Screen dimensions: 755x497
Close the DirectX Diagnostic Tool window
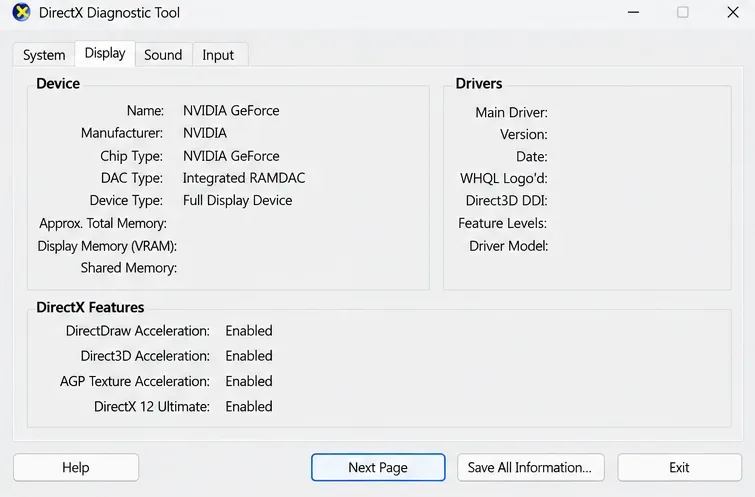tap(733, 12)
